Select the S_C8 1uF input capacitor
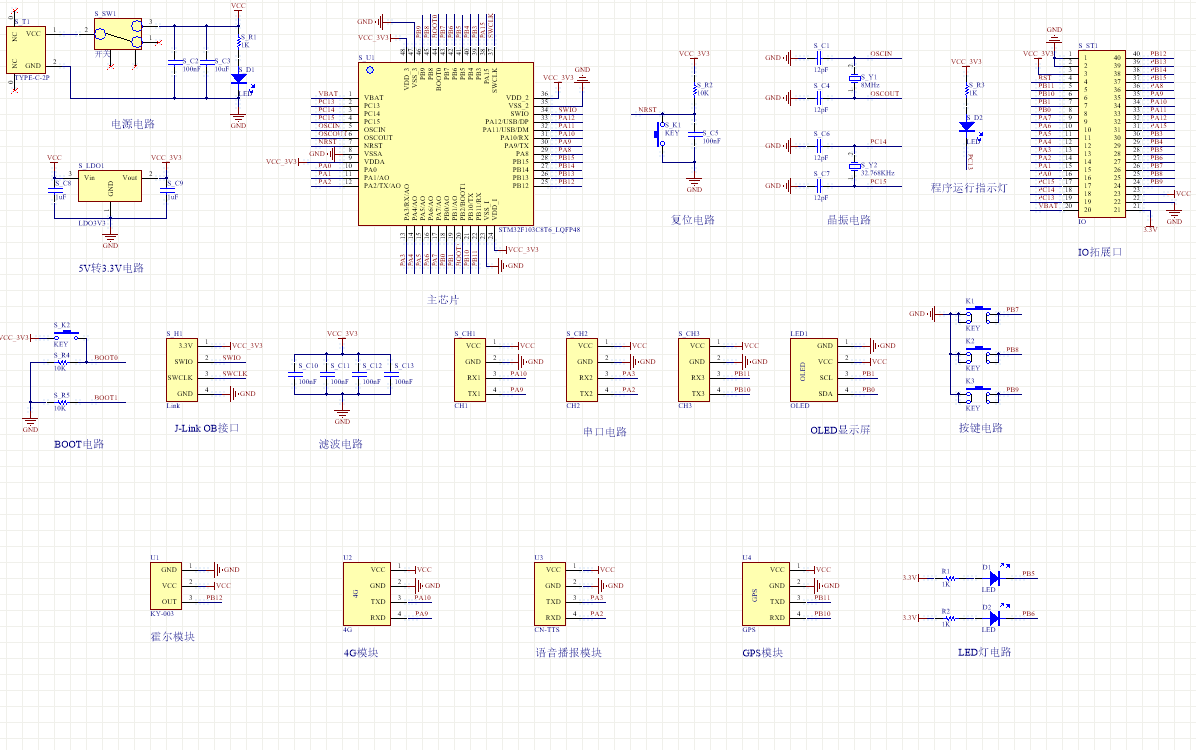 pos(54,191)
